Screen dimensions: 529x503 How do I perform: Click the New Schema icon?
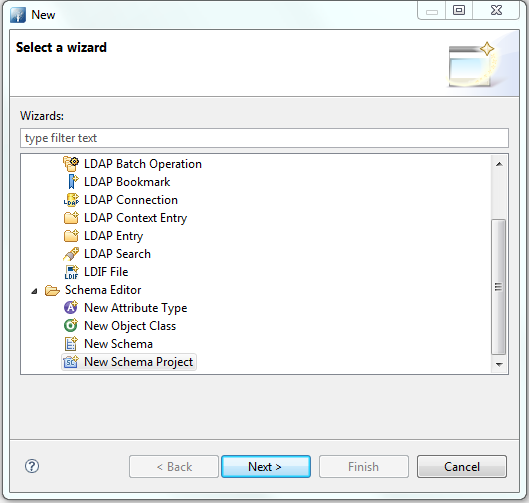[x=71, y=344]
